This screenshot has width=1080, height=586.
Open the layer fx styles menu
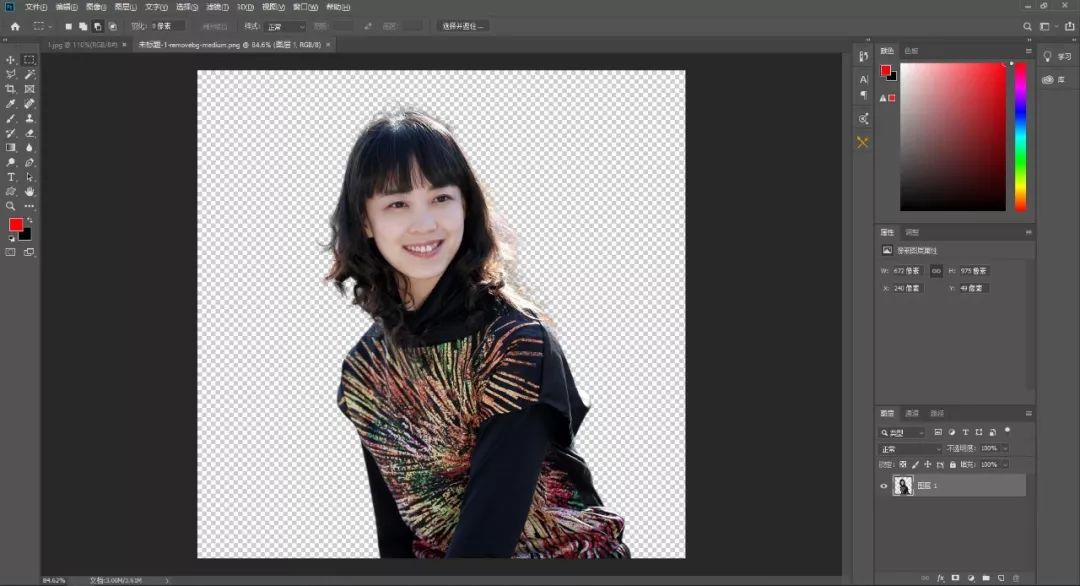[x=938, y=577]
